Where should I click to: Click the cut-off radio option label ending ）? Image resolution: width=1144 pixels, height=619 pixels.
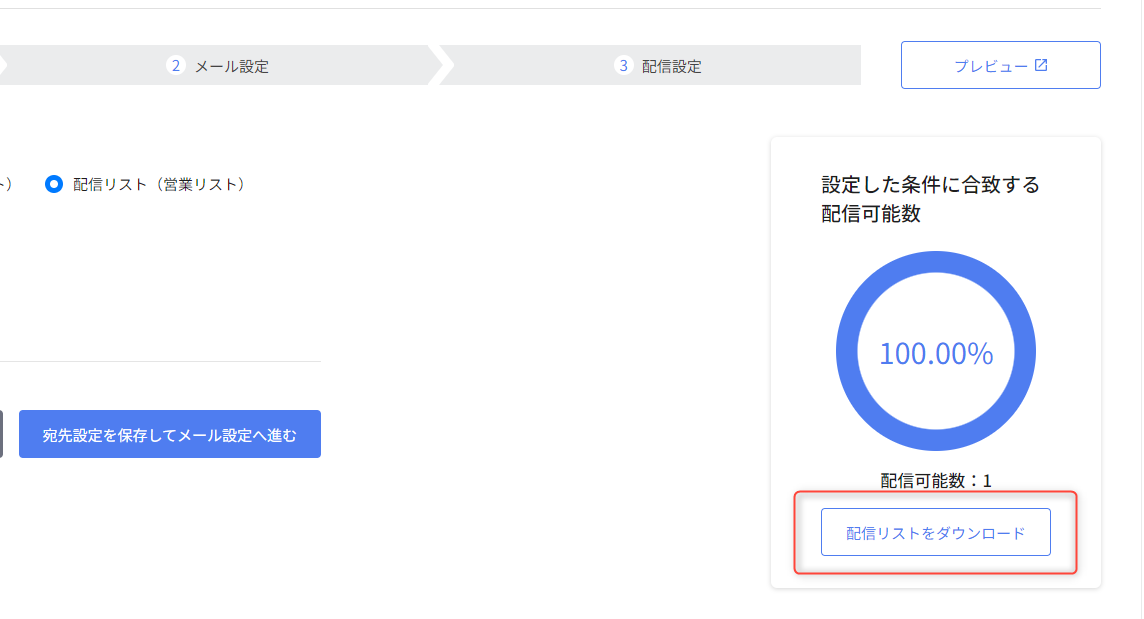pos(6,185)
